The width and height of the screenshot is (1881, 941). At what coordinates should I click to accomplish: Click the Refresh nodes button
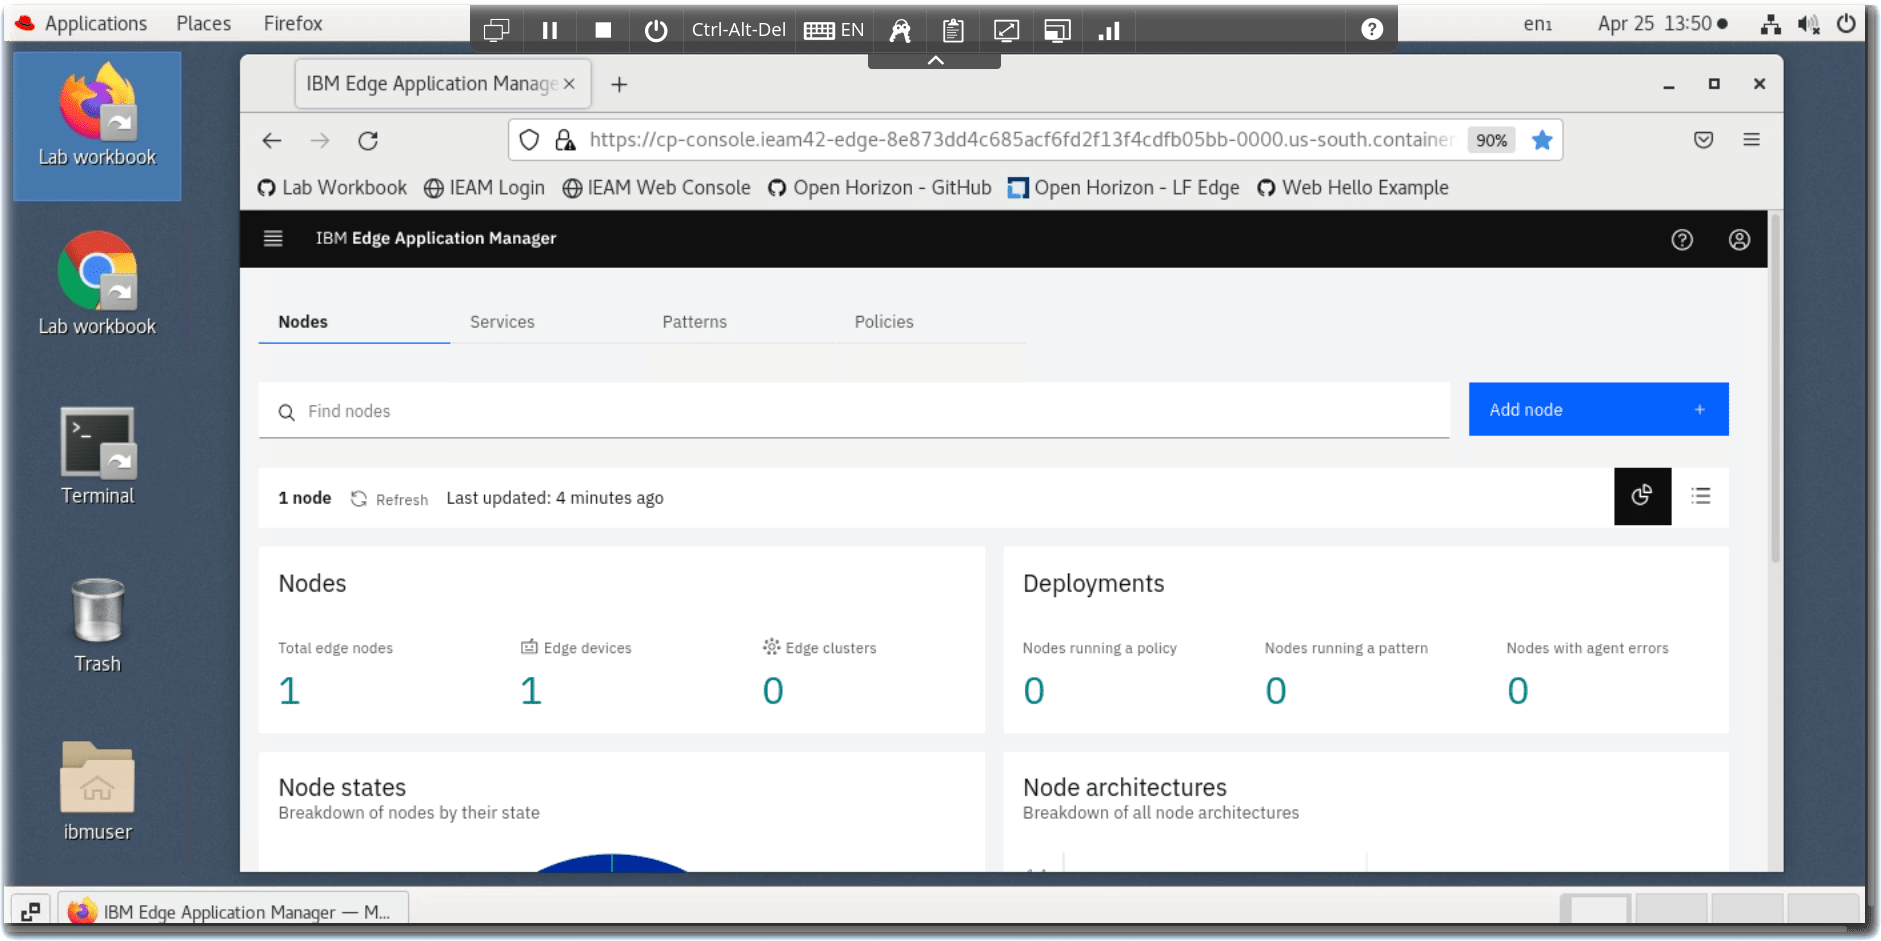click(x=389, y=499)
